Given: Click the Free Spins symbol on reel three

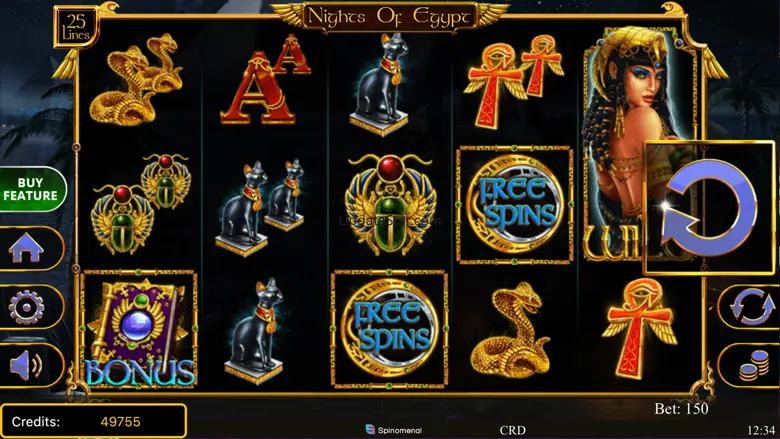Looking at the screenshot, I should 390,329.
